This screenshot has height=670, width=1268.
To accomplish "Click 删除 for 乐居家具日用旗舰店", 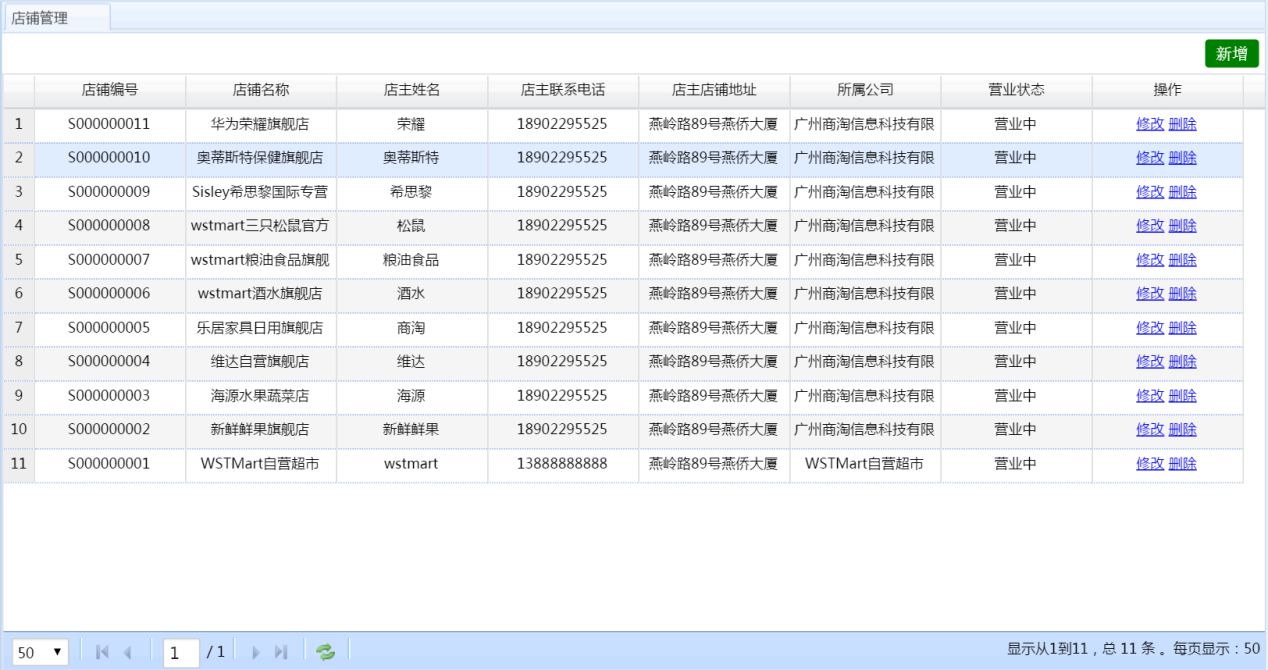I will [1182, 328].
